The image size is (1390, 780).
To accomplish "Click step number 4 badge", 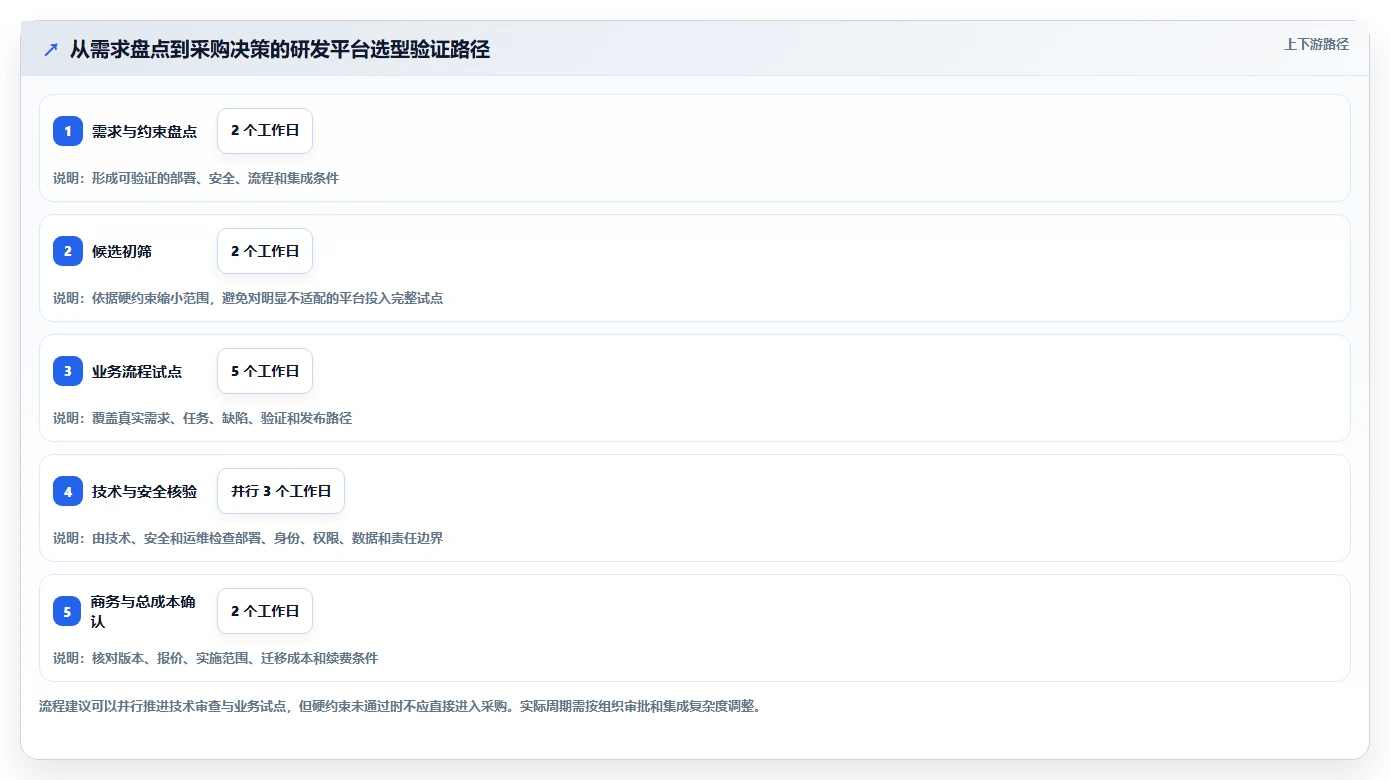I will [x=68, y=491].
